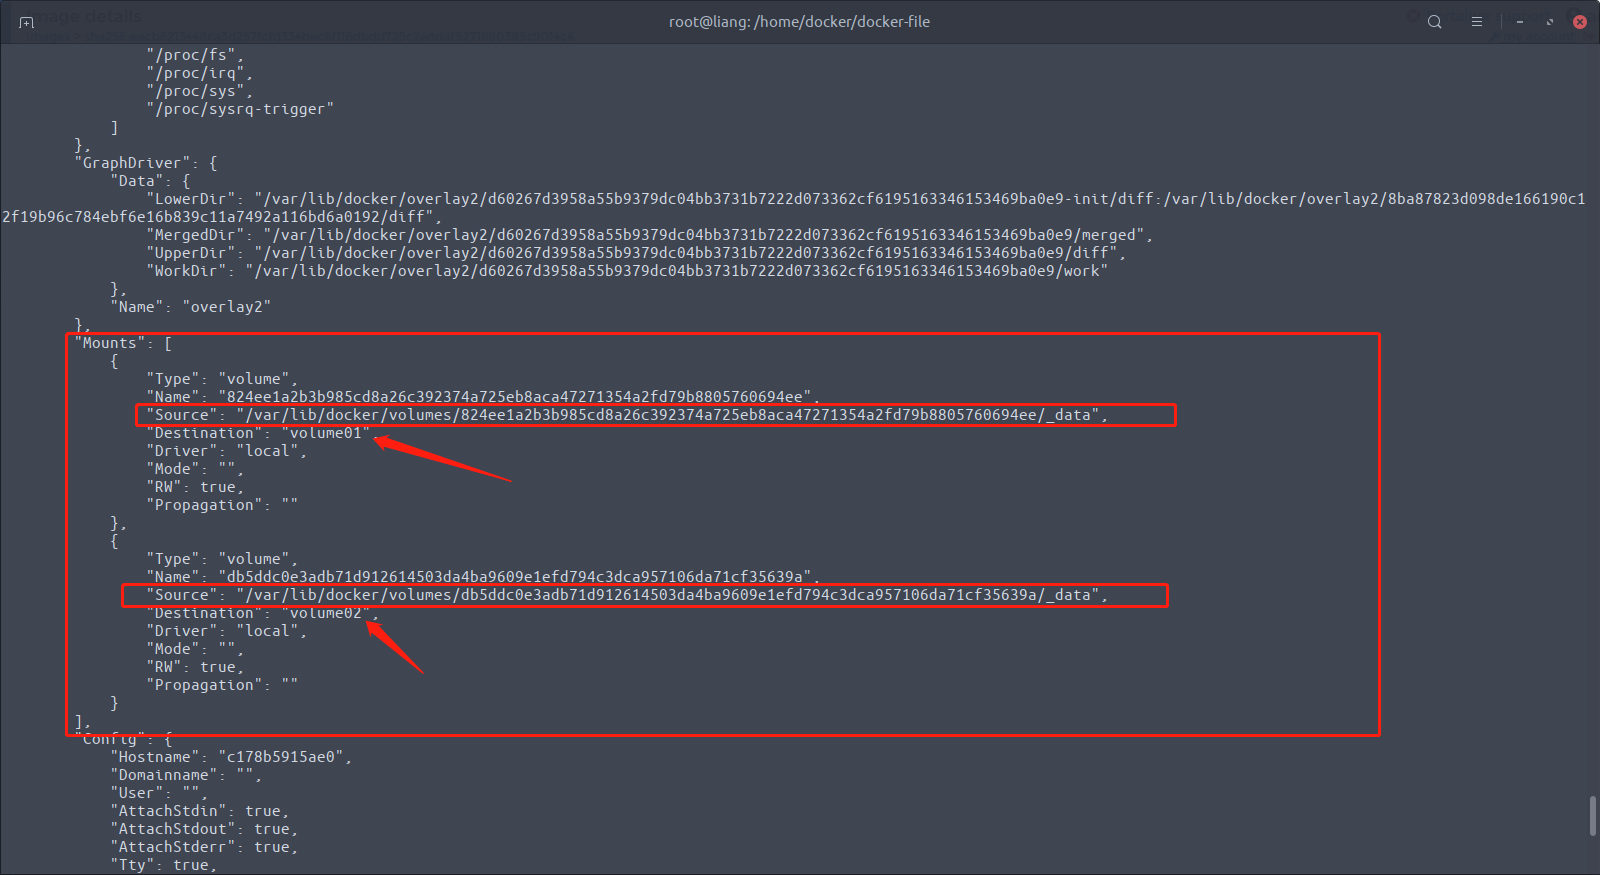The image size is (1600, 875).
Task: Minimize the terminal window
Action: (1519, 22)
